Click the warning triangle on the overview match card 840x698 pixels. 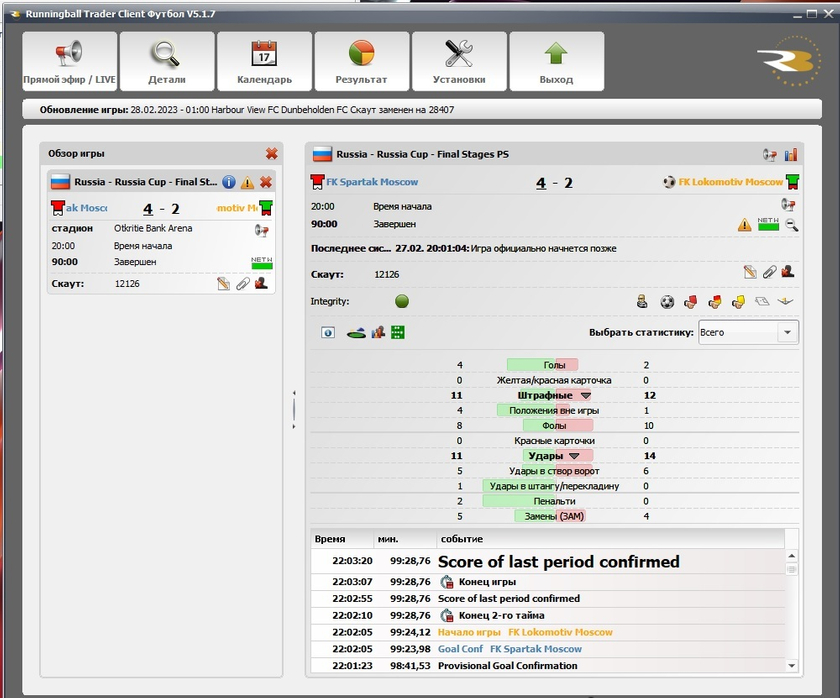pyautogui.click(x=247, y=183)
